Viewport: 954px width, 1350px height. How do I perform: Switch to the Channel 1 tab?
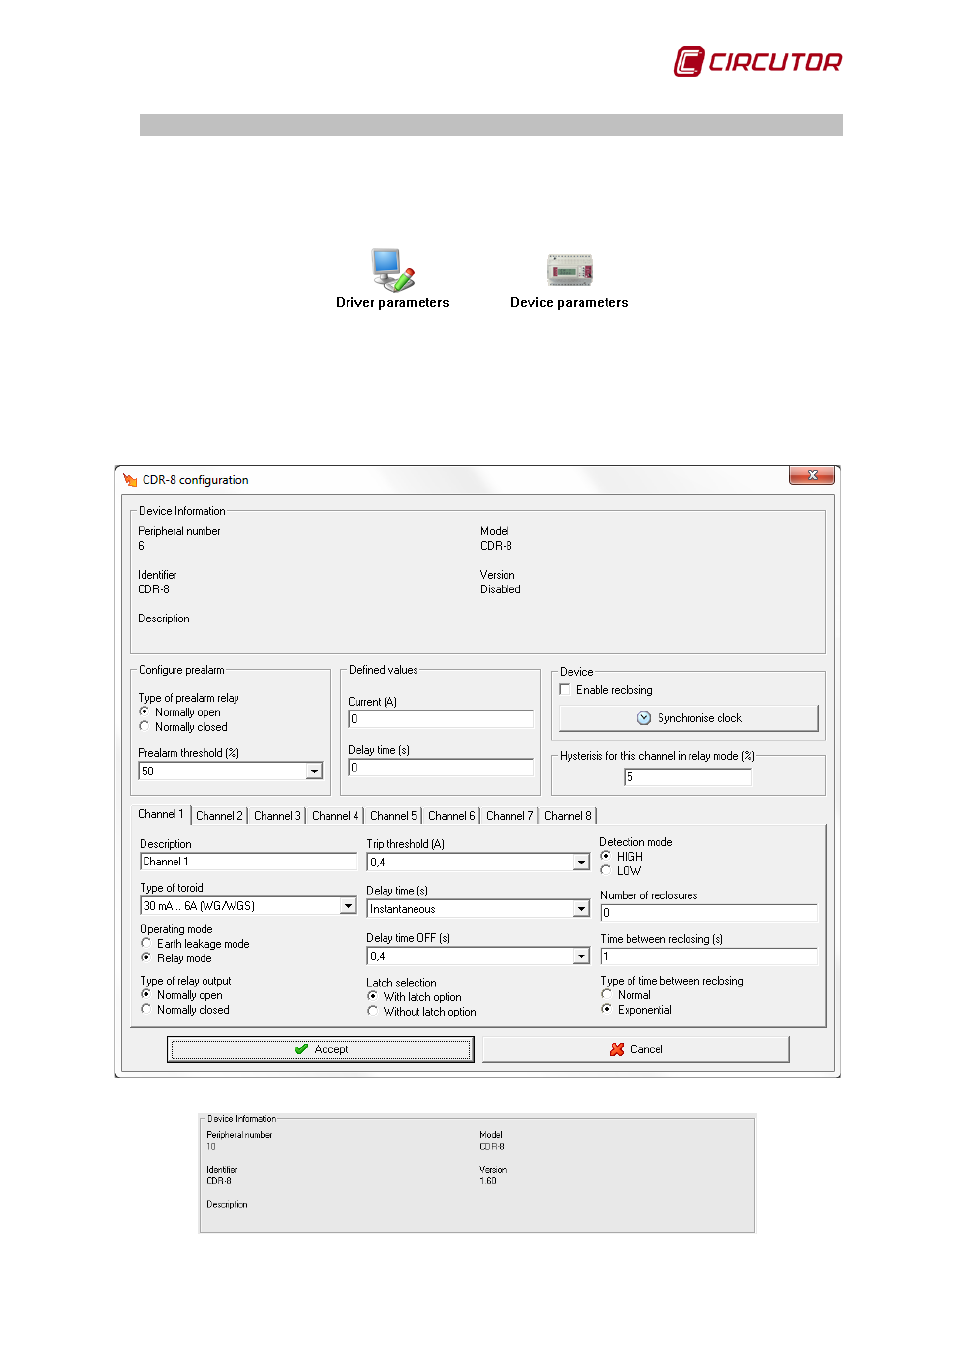pos(161,814)
